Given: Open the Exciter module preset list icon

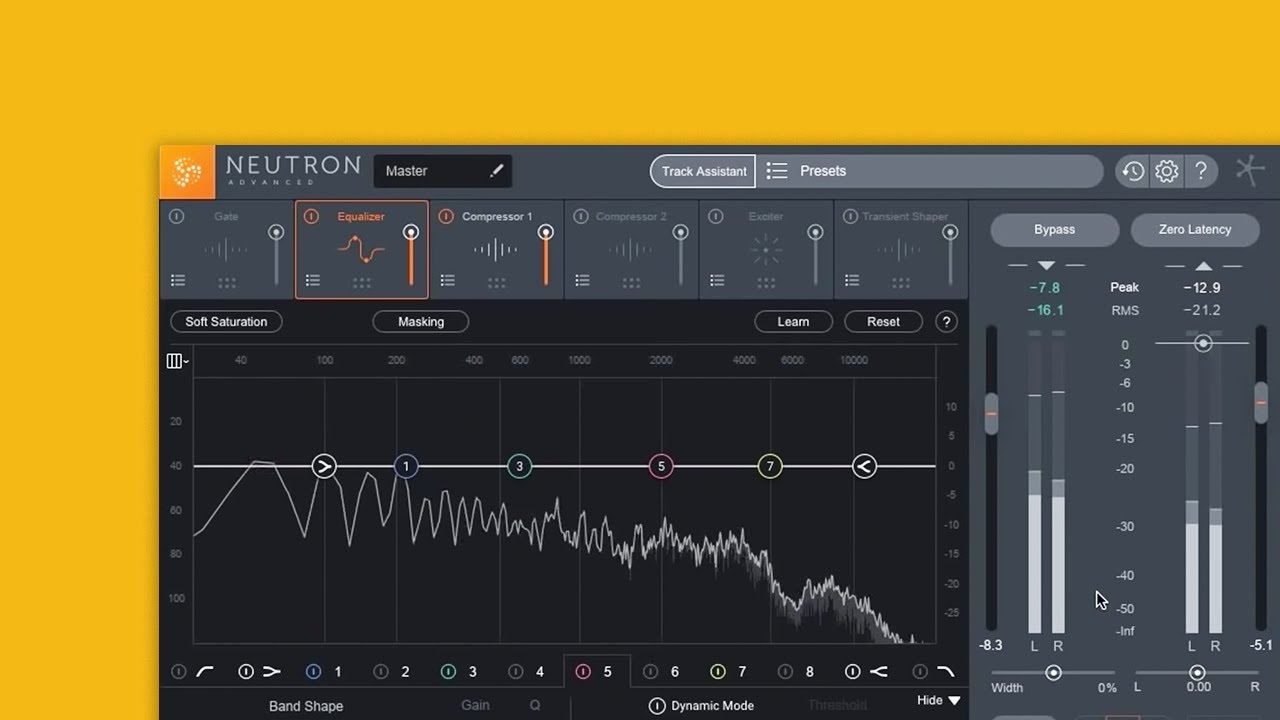Looking at the screenshot, I should pos(717,281).
